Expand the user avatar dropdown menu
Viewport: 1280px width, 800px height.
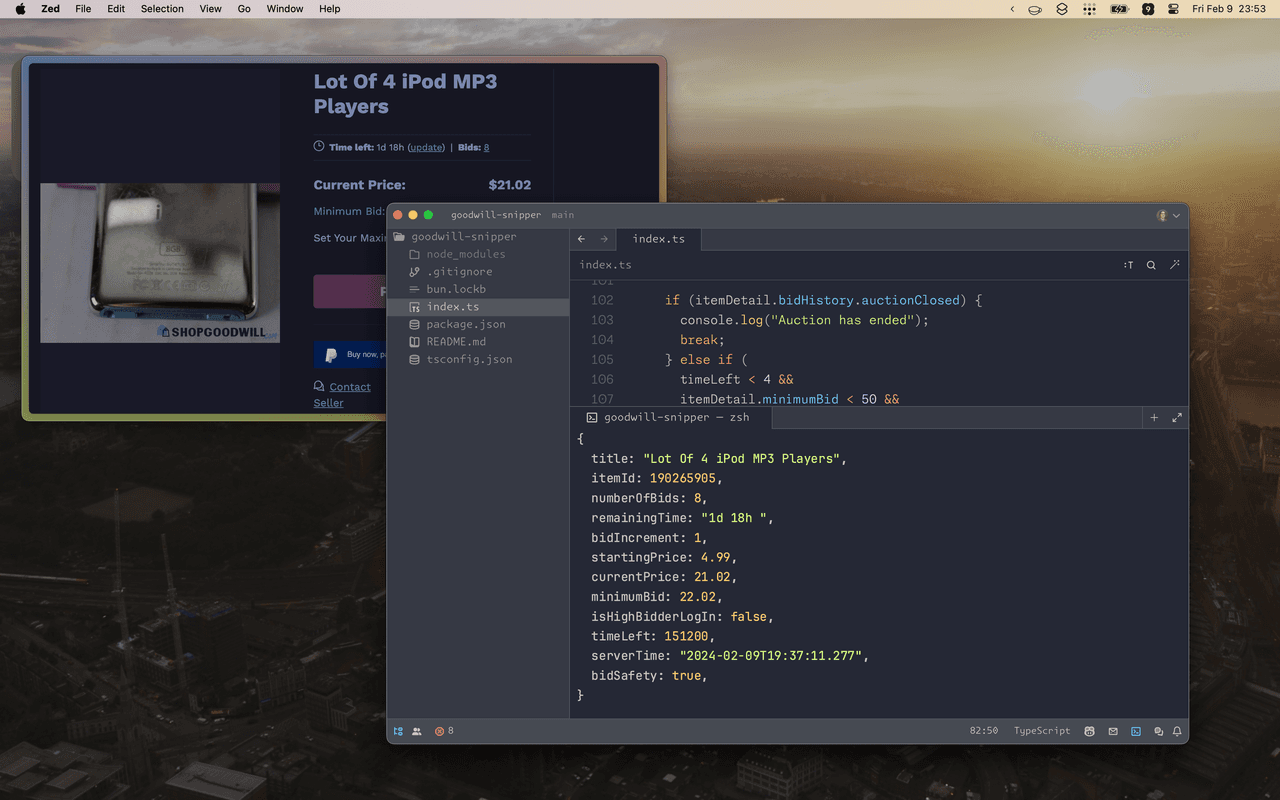coord(1168,215)
